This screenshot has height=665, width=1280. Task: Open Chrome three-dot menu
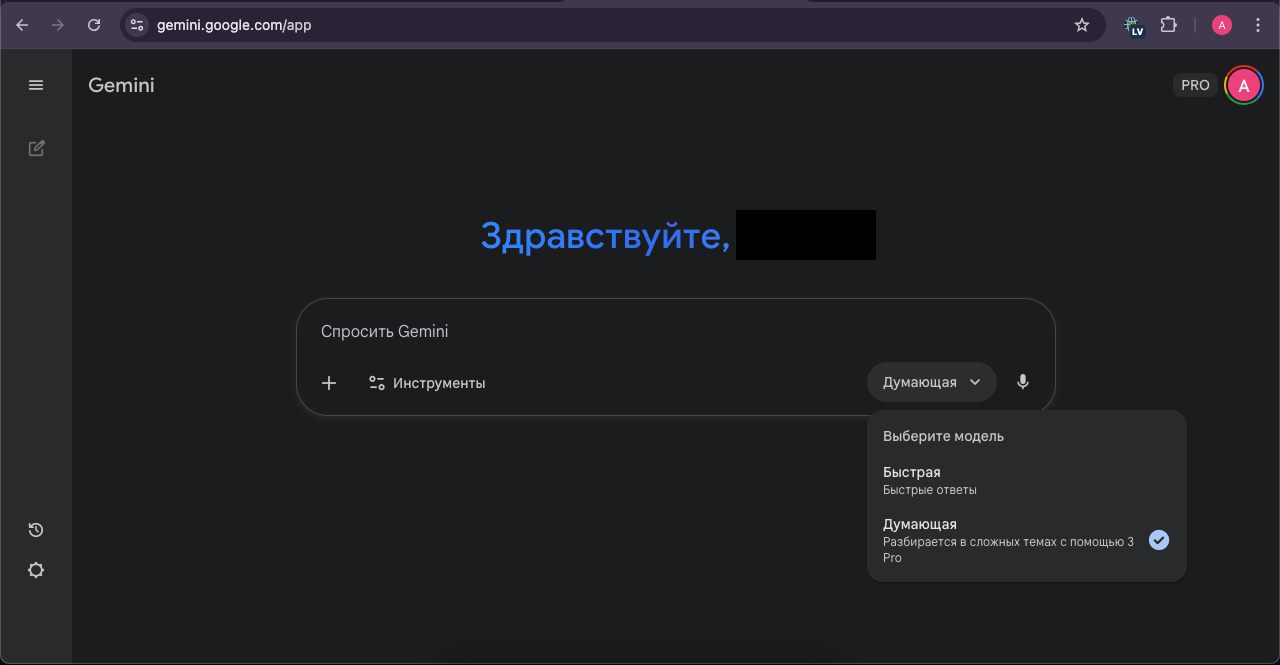1258,25
